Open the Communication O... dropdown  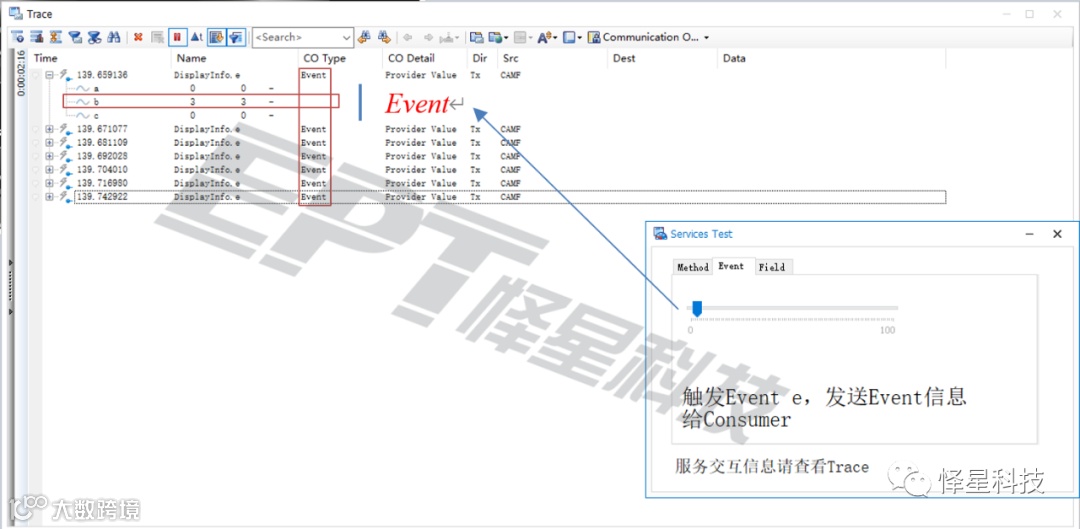click(648, 37)
